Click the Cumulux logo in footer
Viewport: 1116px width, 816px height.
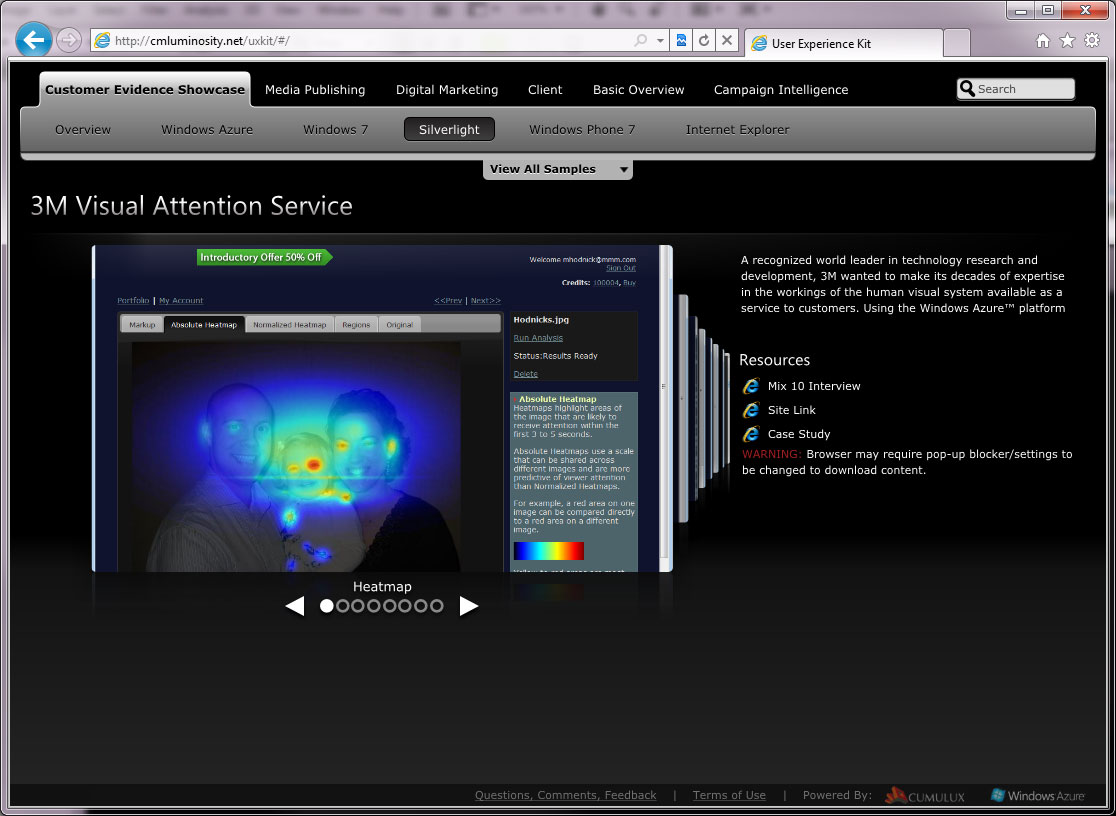[925, 795]
